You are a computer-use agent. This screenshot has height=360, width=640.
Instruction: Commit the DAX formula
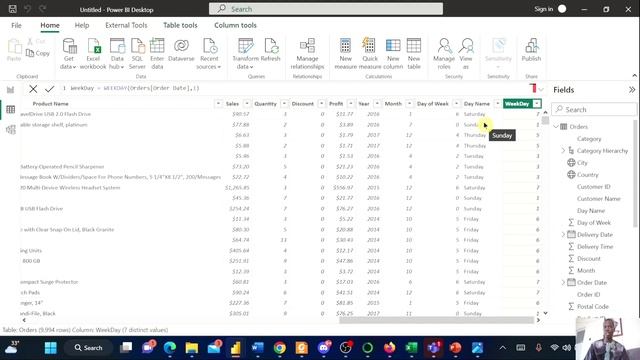(50, 89)
